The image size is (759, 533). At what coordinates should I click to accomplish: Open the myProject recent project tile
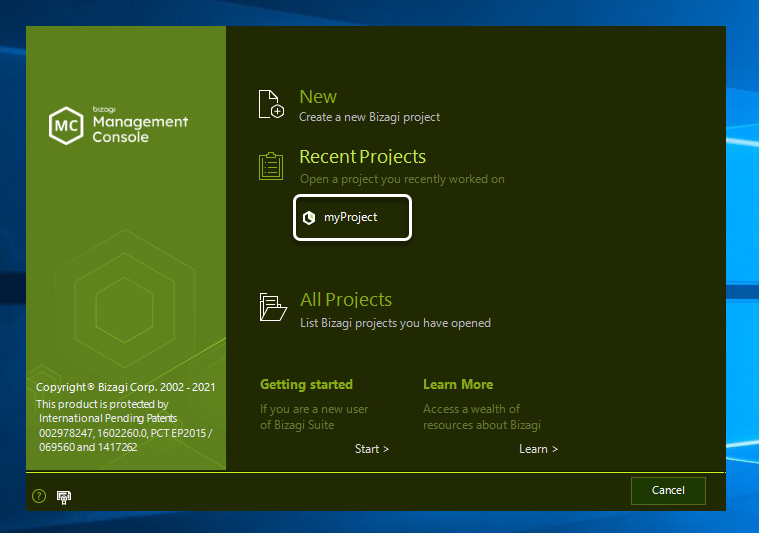tap(352, 217)
